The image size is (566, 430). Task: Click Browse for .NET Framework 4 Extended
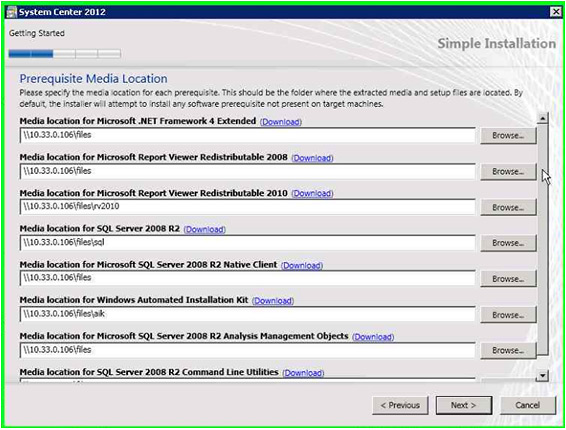coord(508,135)
